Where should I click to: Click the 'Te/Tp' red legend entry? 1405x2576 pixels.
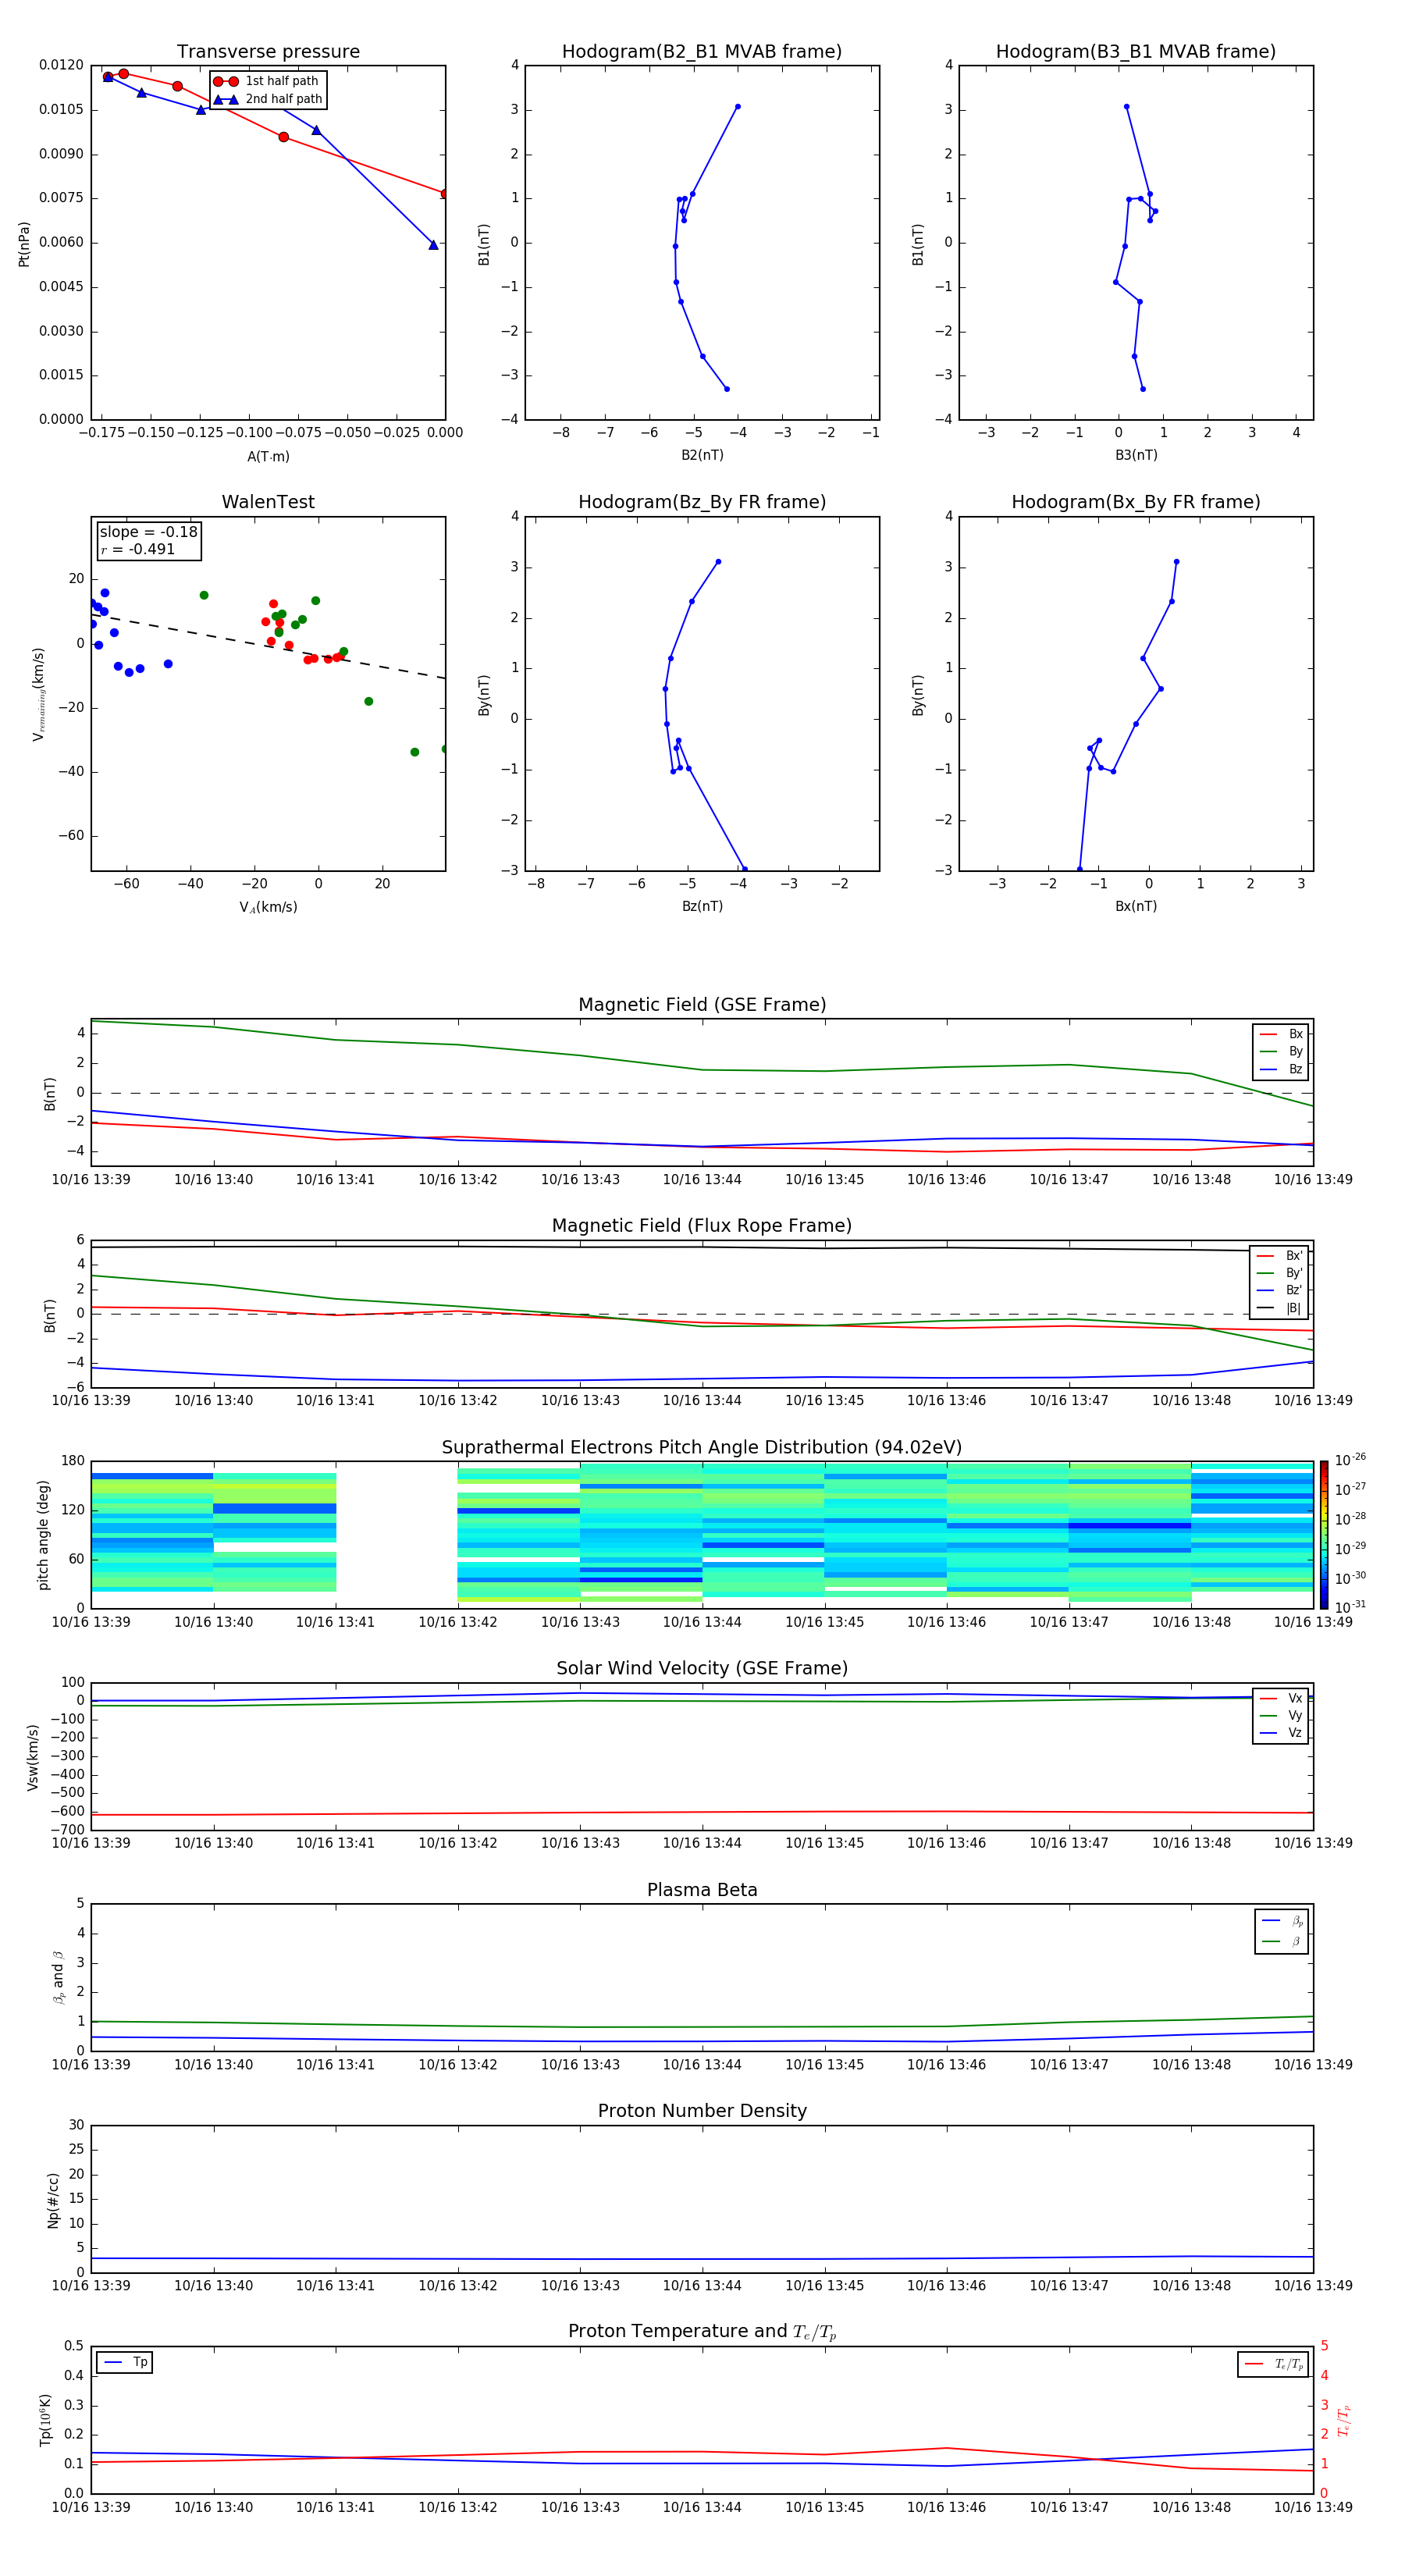(1274, 2364)
